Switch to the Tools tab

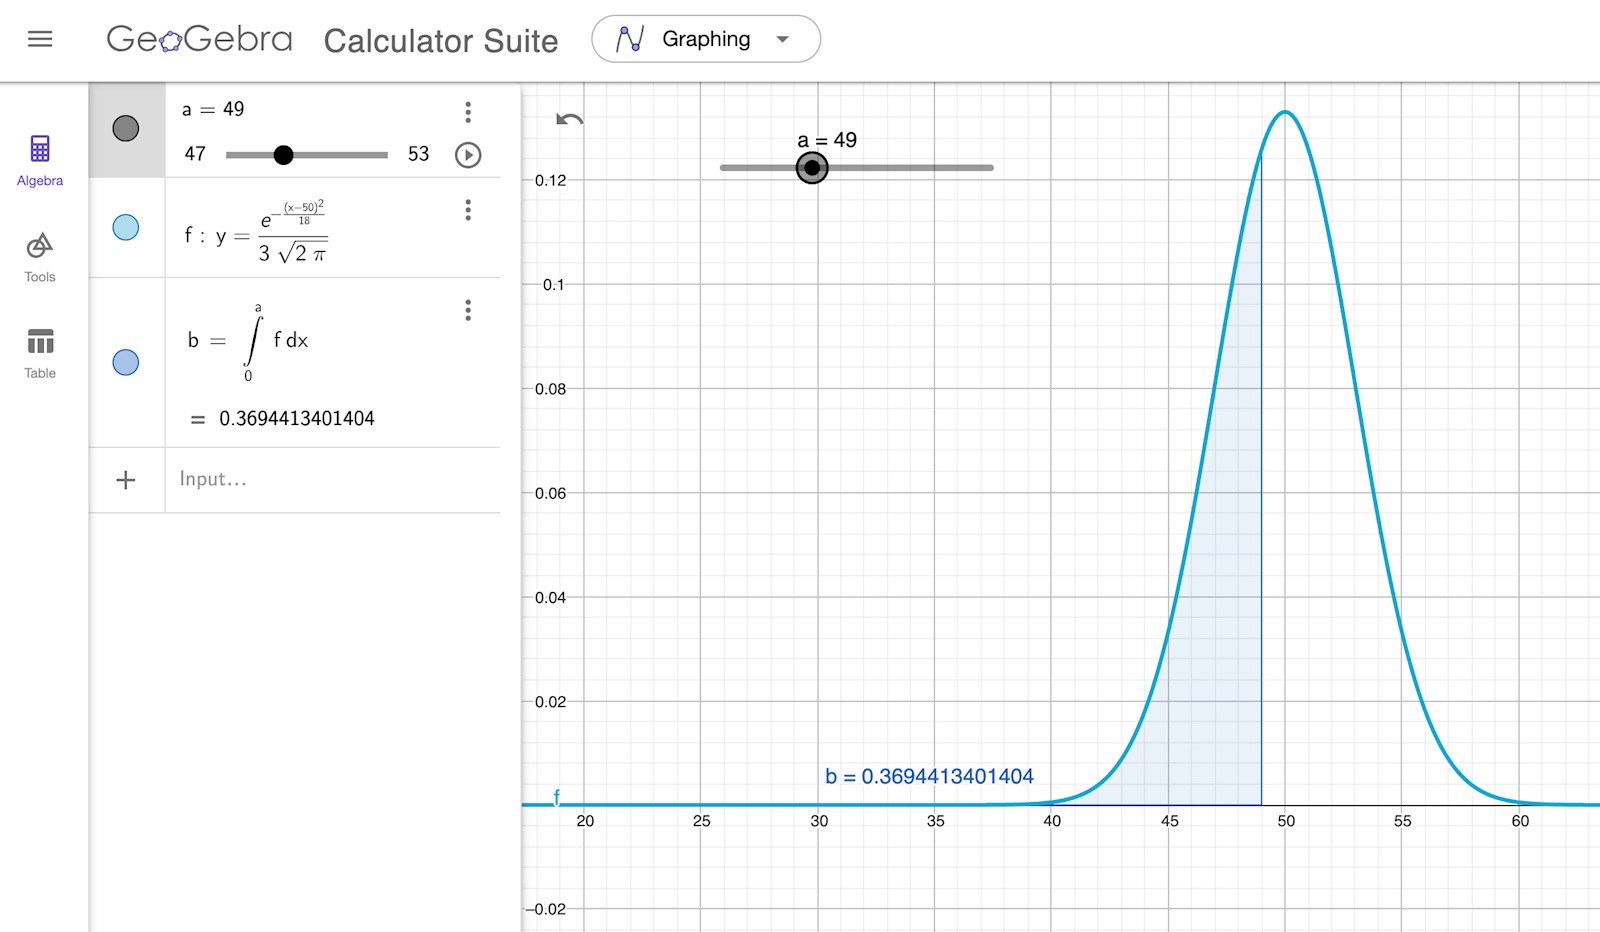click(40, 257)
